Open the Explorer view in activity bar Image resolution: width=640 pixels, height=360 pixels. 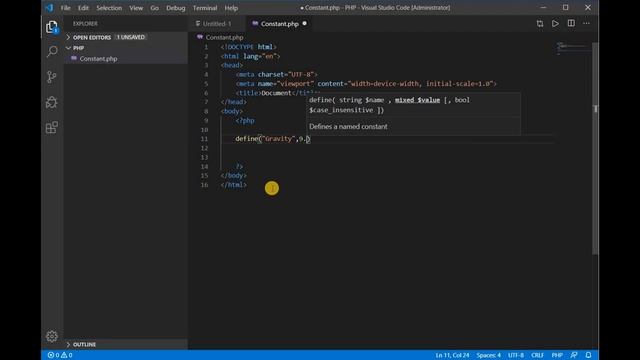tap(52, 27)
